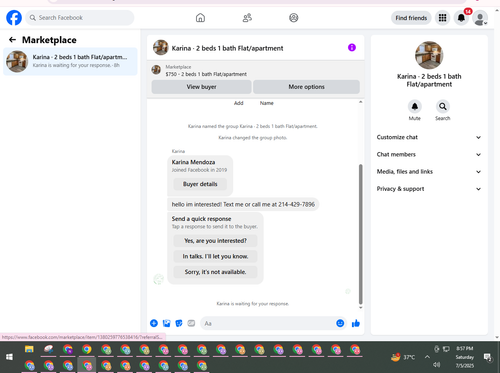Open the volume control in tray

437,365
